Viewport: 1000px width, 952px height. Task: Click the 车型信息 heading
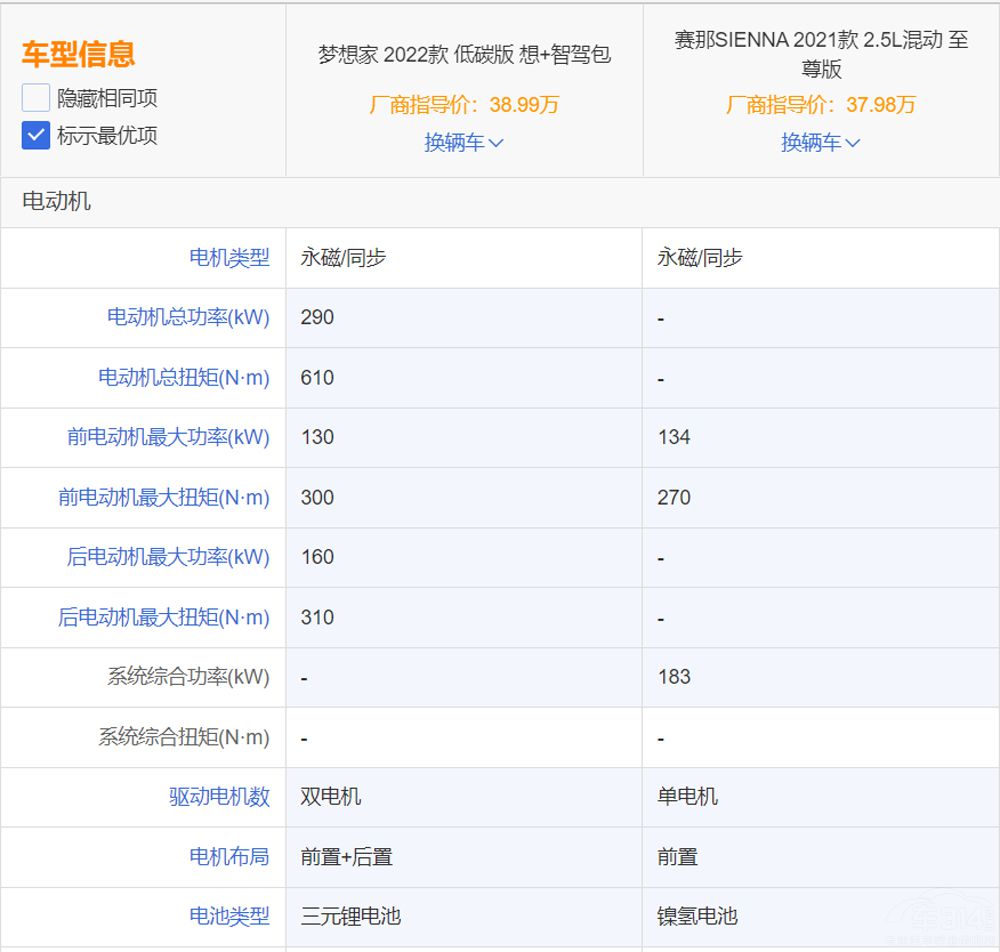[x=78, y=54]
